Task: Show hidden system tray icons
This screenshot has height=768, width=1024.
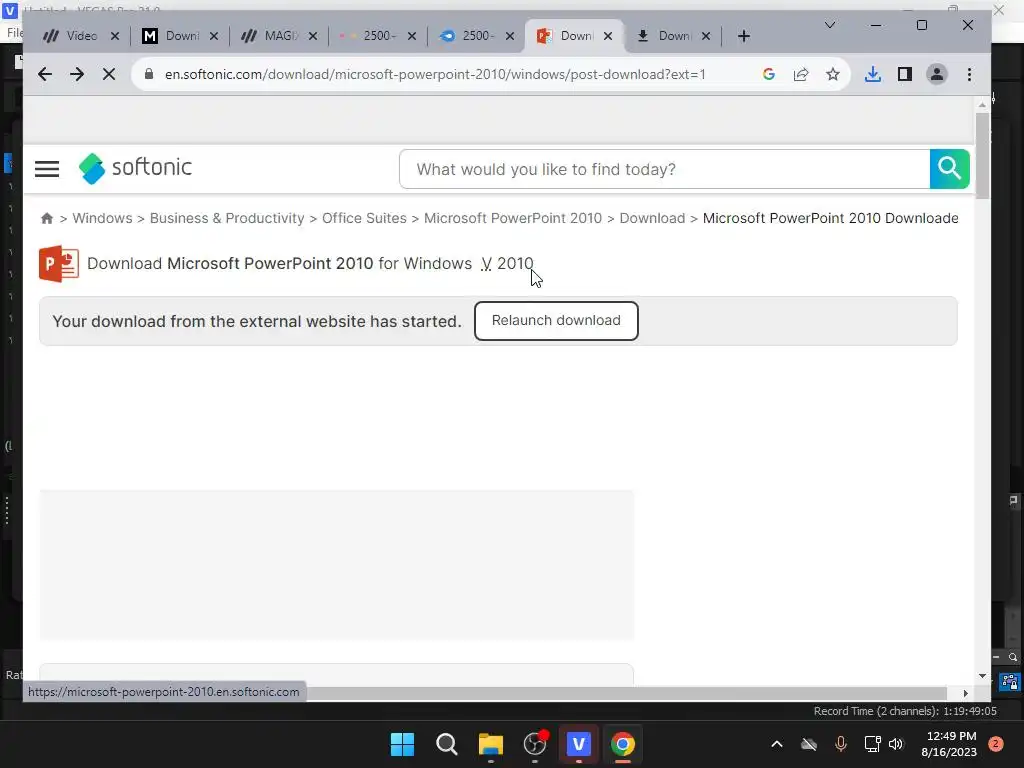Action: 776,744
